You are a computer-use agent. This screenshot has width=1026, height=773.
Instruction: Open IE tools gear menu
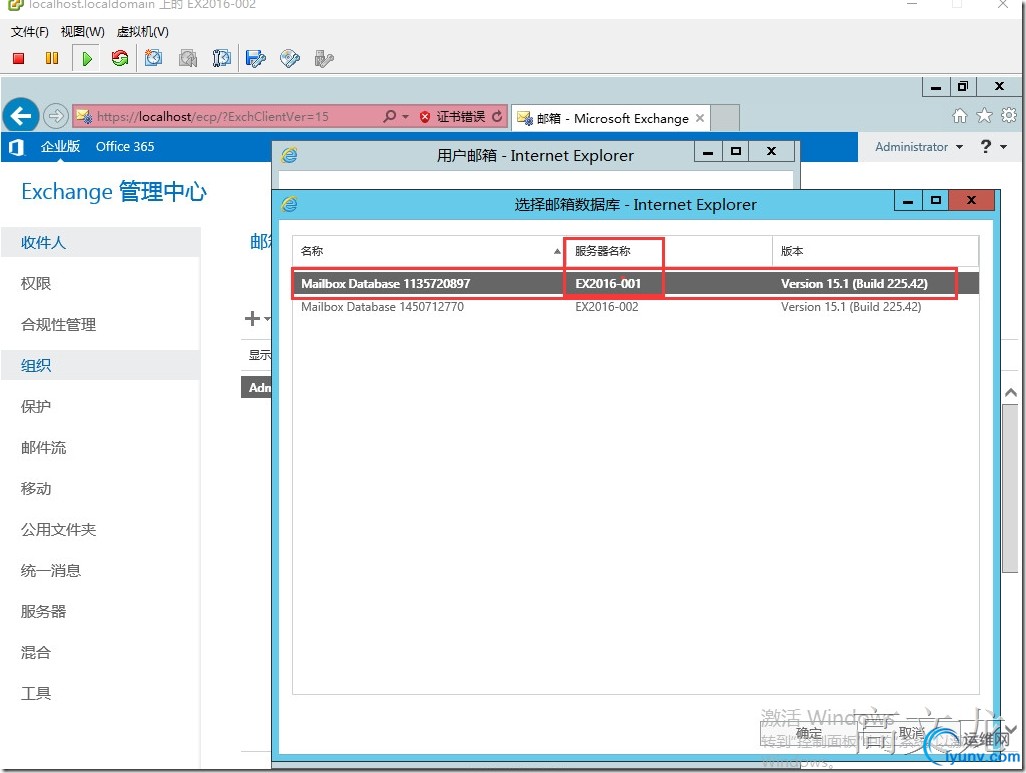coord(1009,116)
